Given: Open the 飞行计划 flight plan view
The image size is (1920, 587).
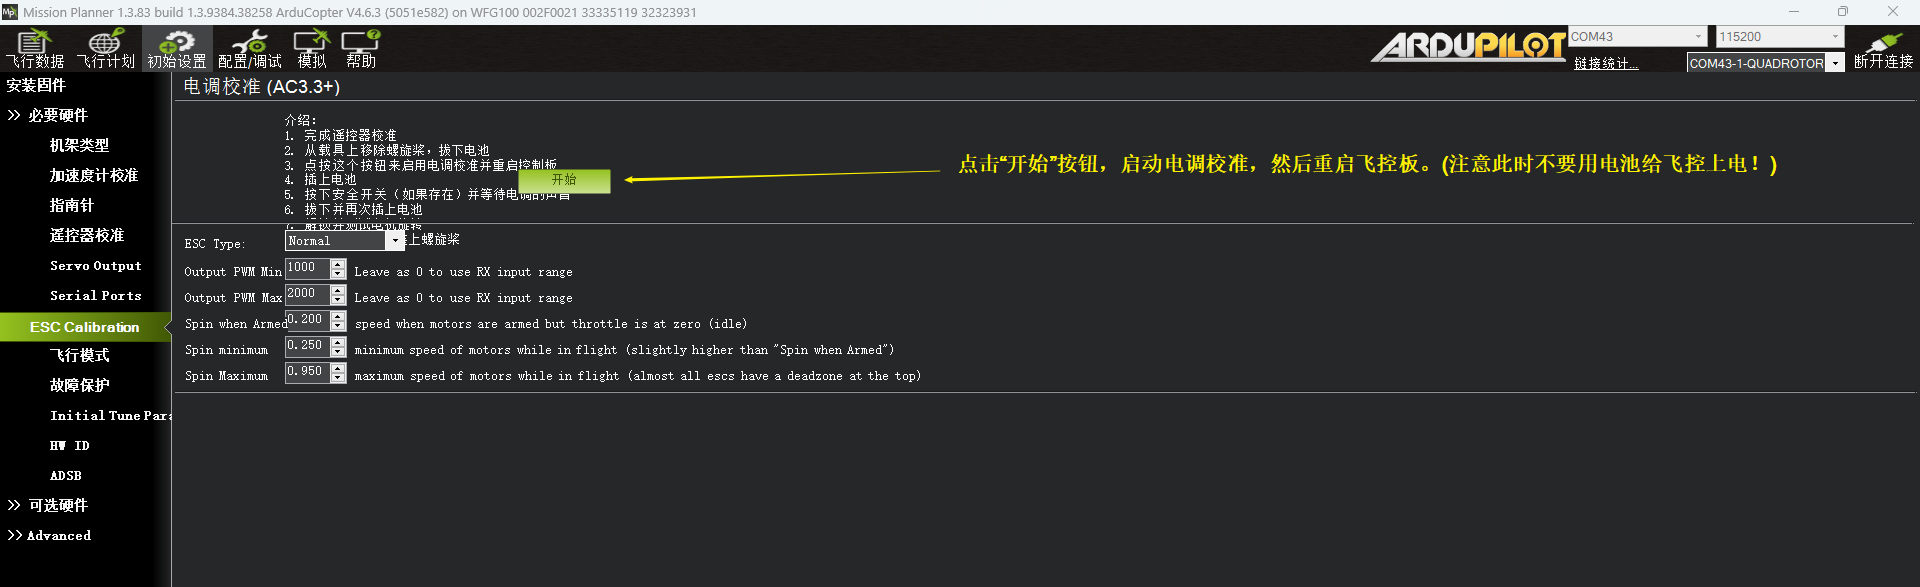Looking at the screenshot, I should pyautogui.click(x=106, y=49).
